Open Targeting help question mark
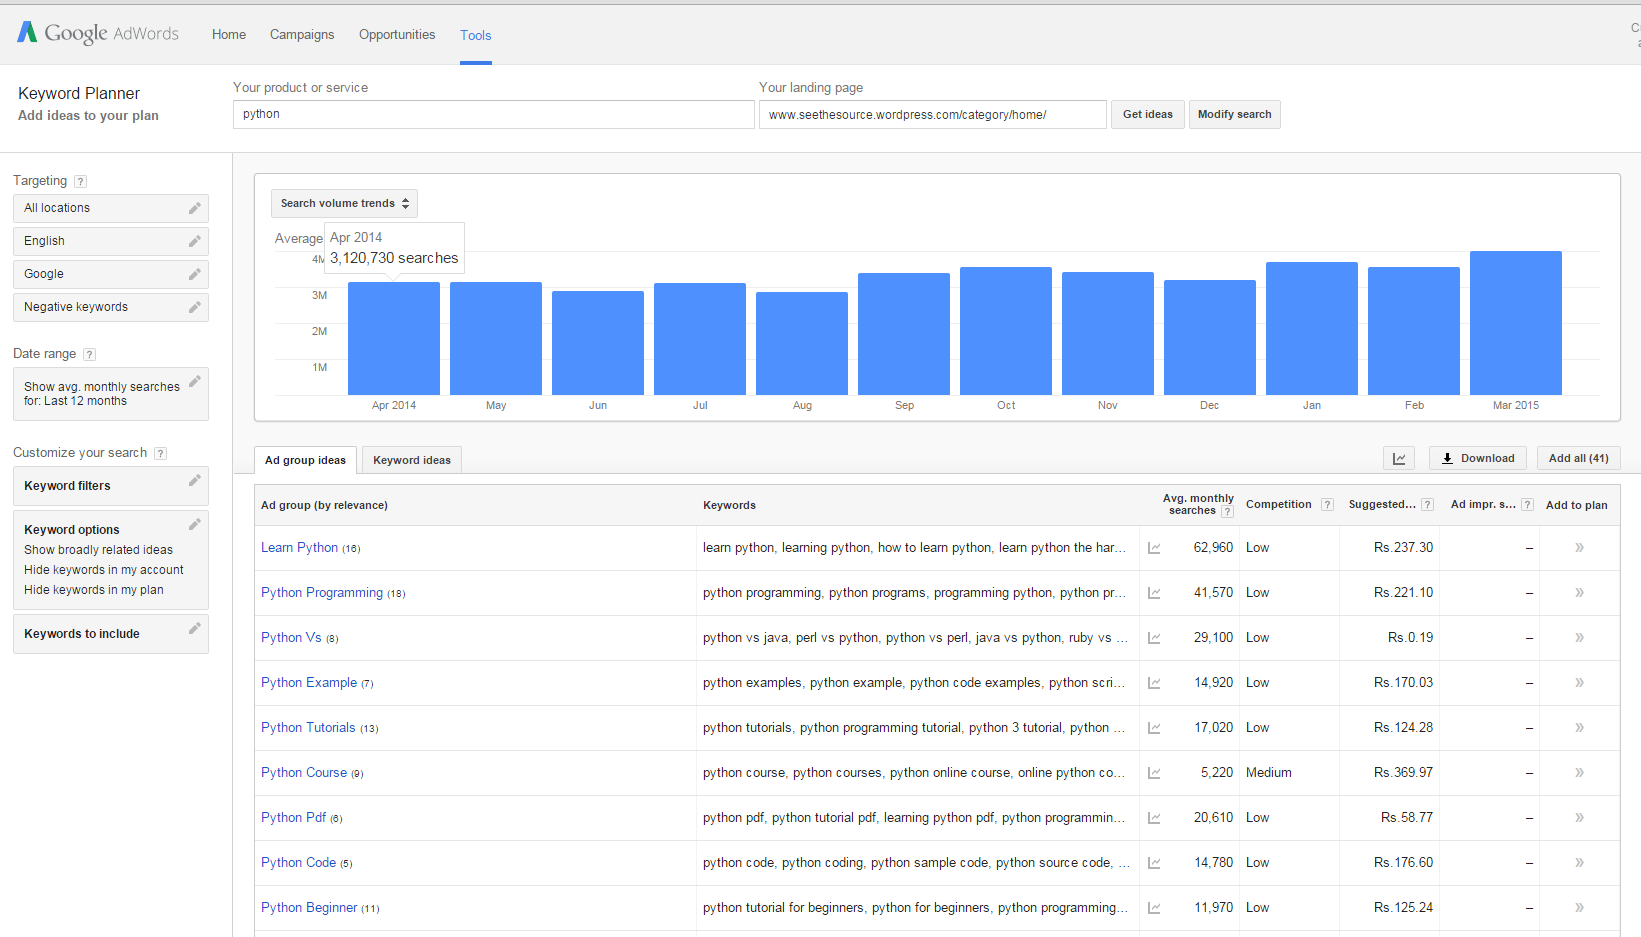Screen dimensions: 1641x937 [x=81, y=181]
